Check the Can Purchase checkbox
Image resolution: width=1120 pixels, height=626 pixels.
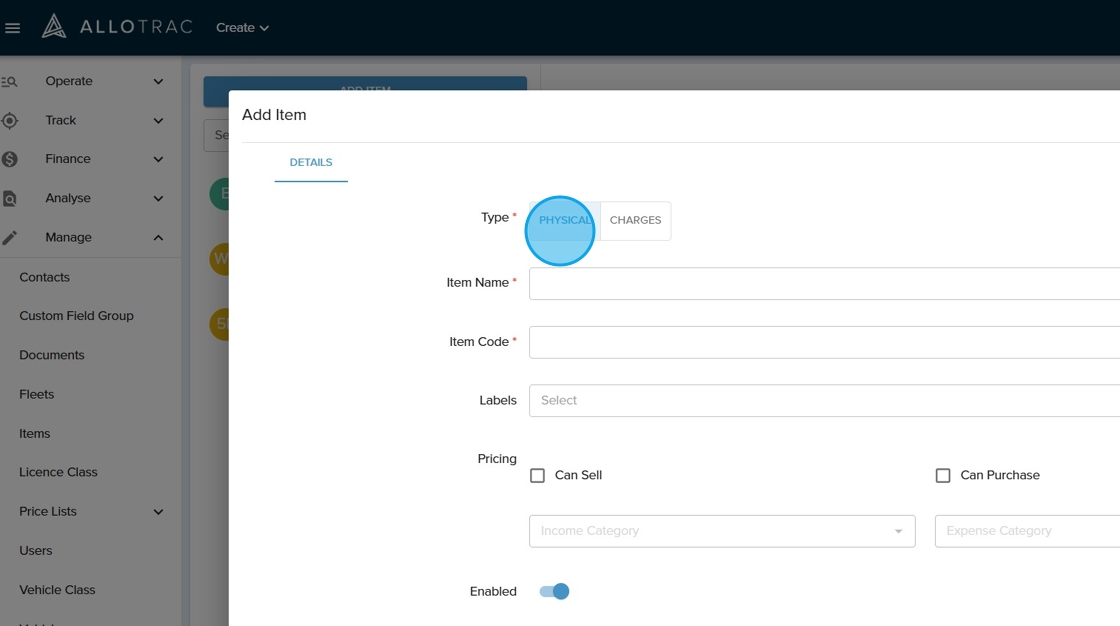[943, 476]
